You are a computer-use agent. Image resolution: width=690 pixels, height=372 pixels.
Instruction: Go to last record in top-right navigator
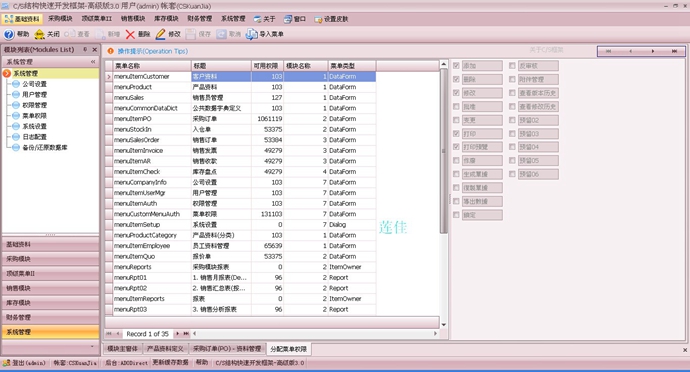(x=674, y=51)
